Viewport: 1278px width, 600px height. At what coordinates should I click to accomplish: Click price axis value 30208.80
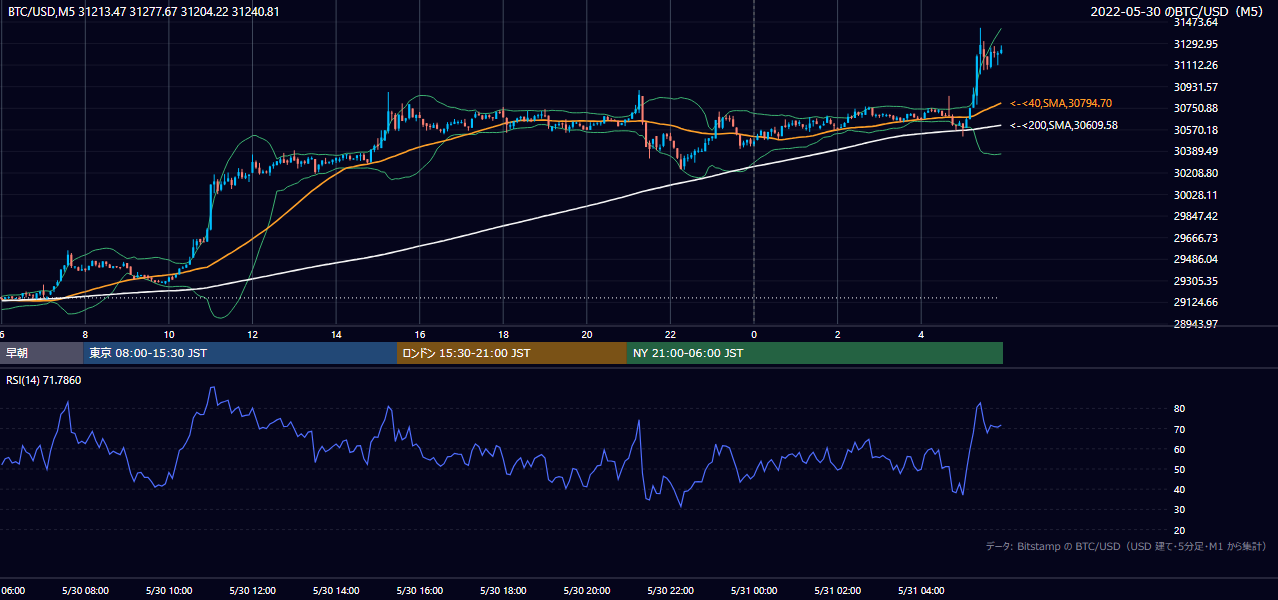pos(1195,173)
